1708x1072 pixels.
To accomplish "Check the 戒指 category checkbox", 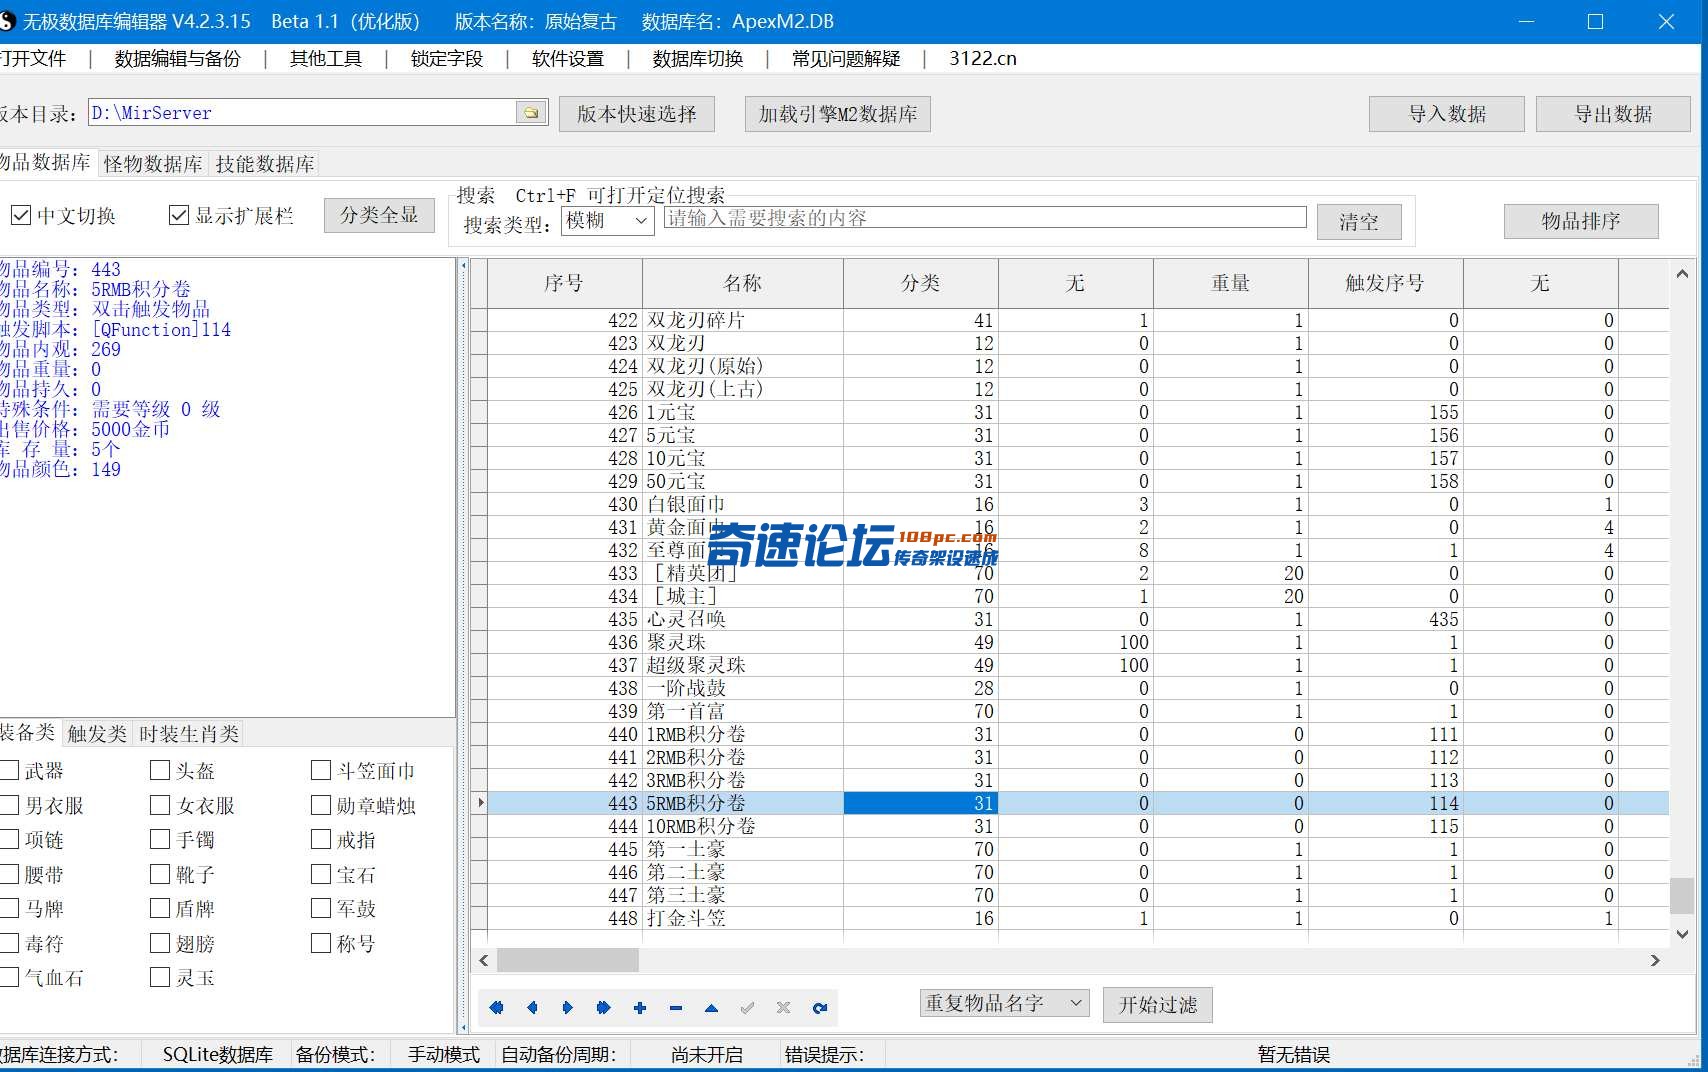I will 321,839.
